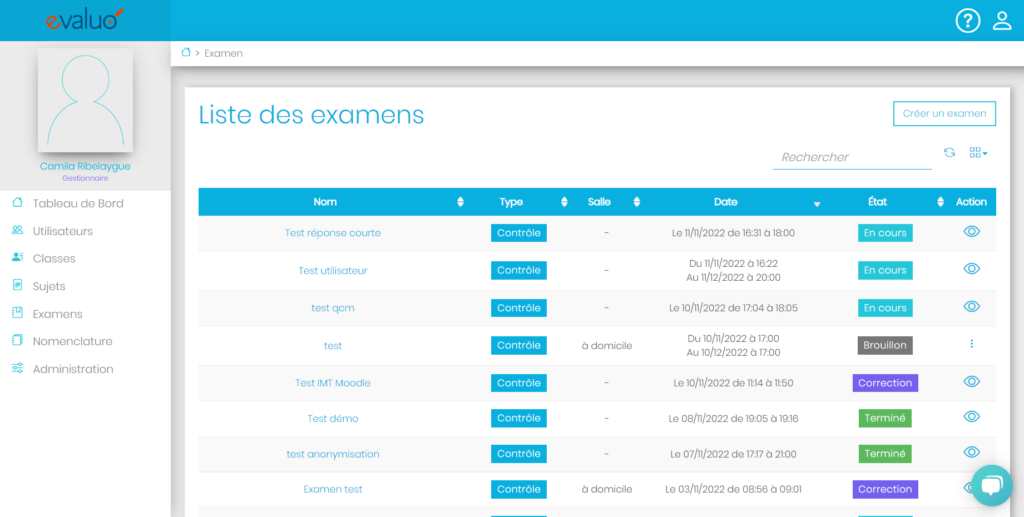This screenshot has width=1024, height=517.
Task: Click the evaluo logo
Action: click(x=85, y=19)
